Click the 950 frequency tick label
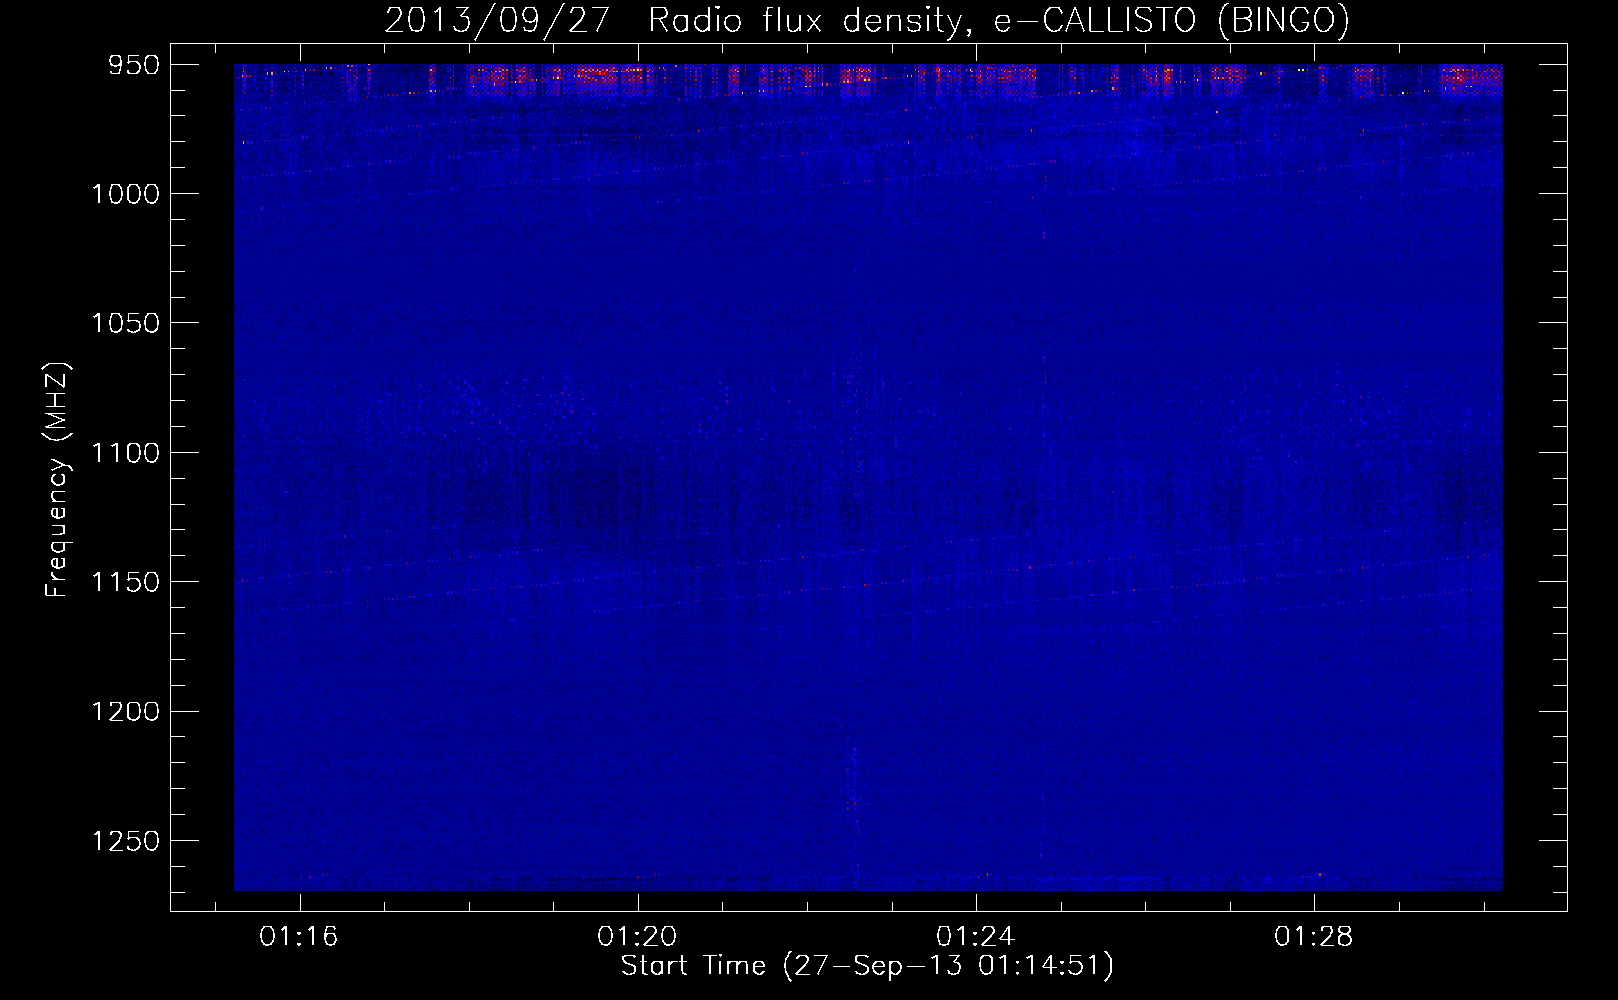The image size is (1618, 1000). tap(134, 65)
